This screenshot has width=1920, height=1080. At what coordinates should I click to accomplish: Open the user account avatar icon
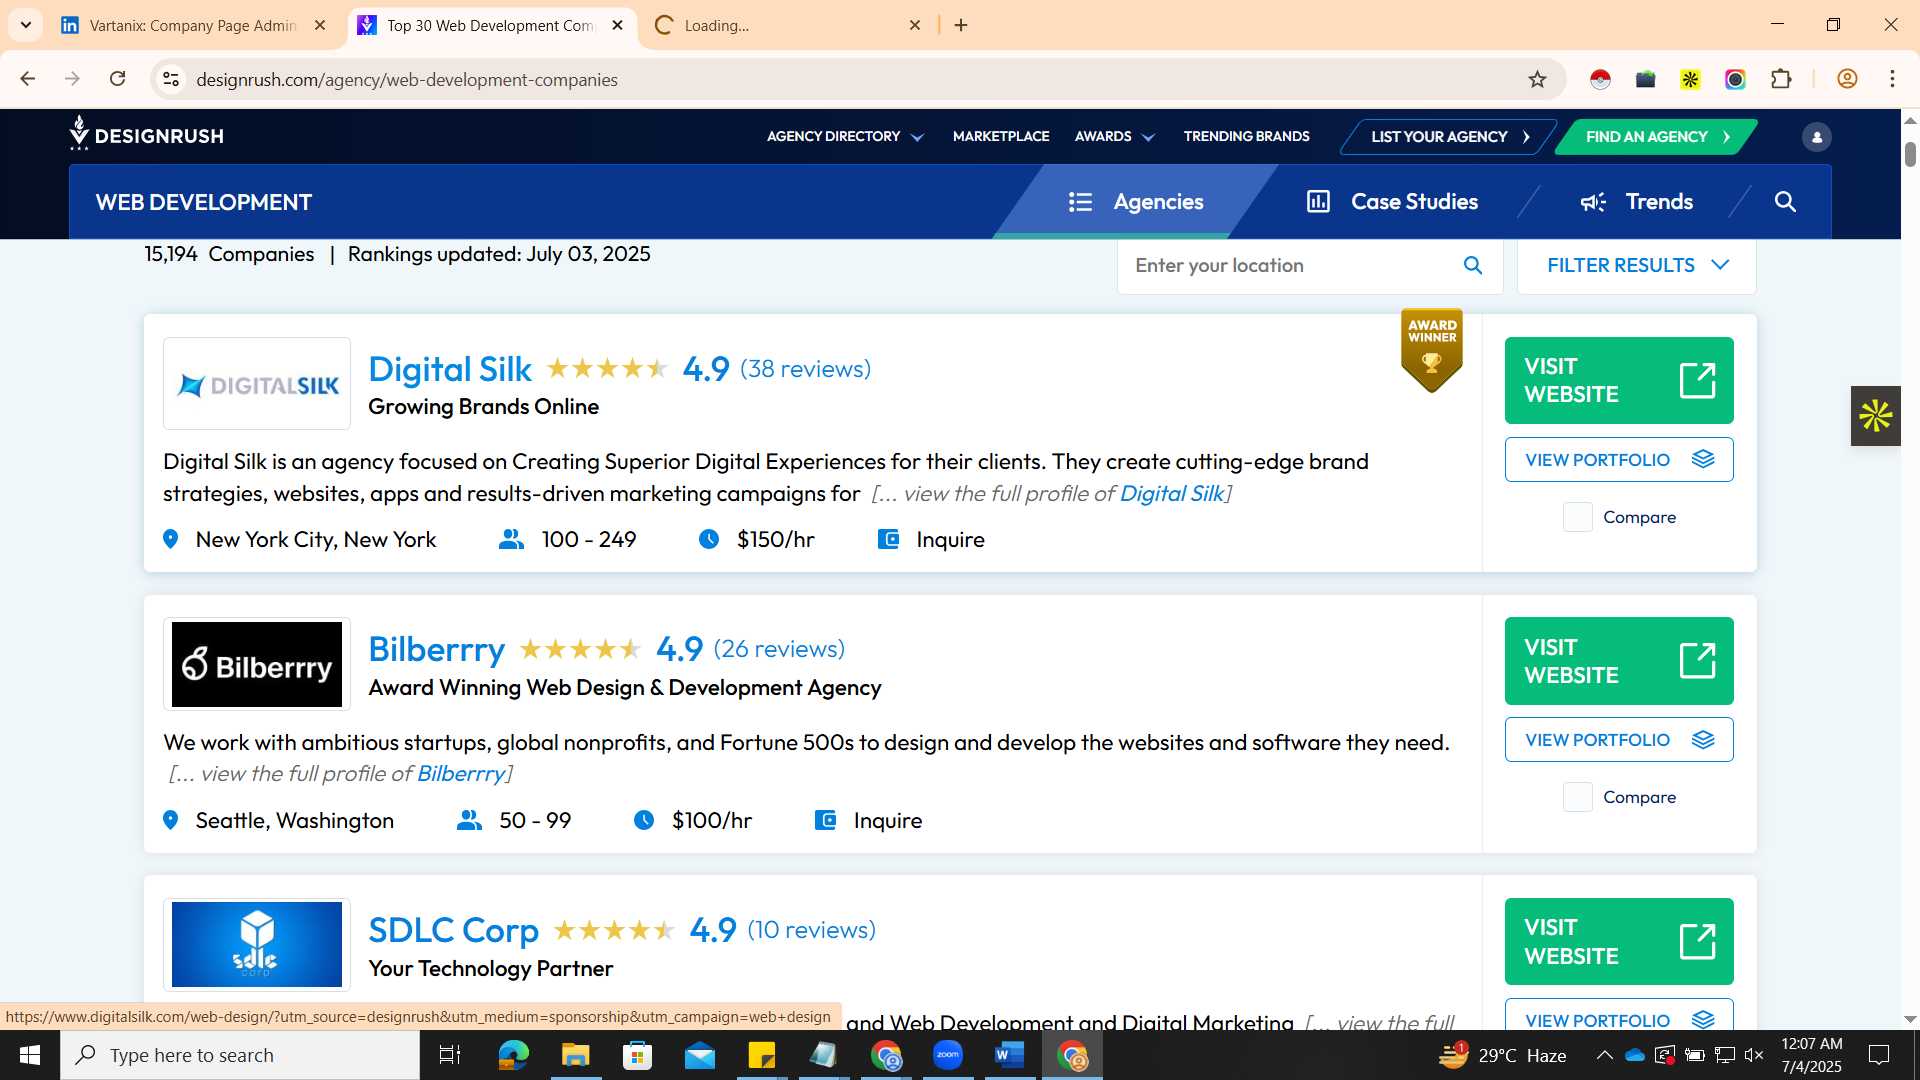coord(1816,137)
